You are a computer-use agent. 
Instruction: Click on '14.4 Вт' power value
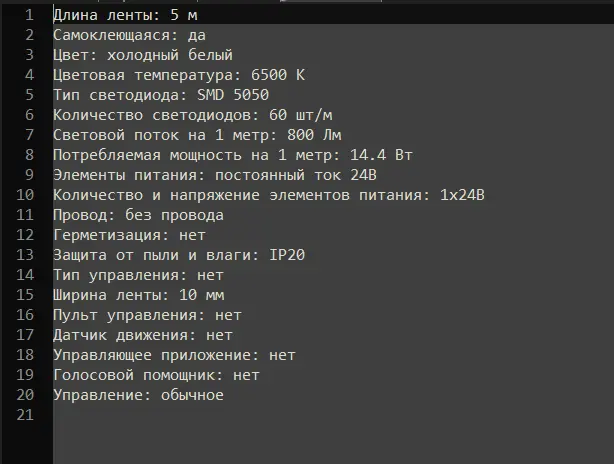tap(381, 155)
